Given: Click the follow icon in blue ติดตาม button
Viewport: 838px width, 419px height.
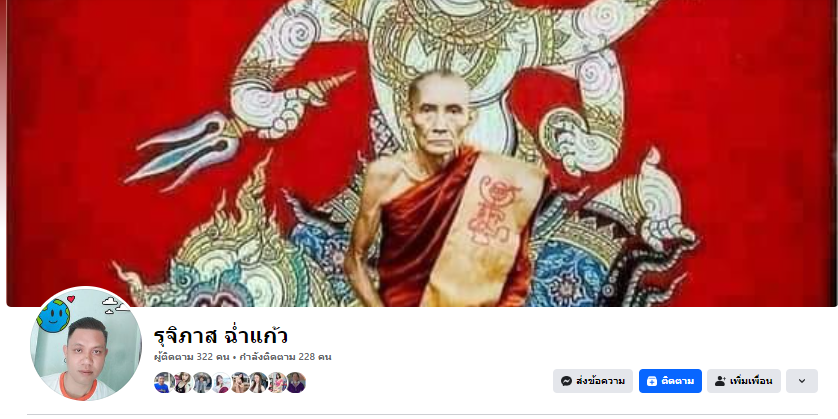Looking at the screenshot, I should point(651,381).
